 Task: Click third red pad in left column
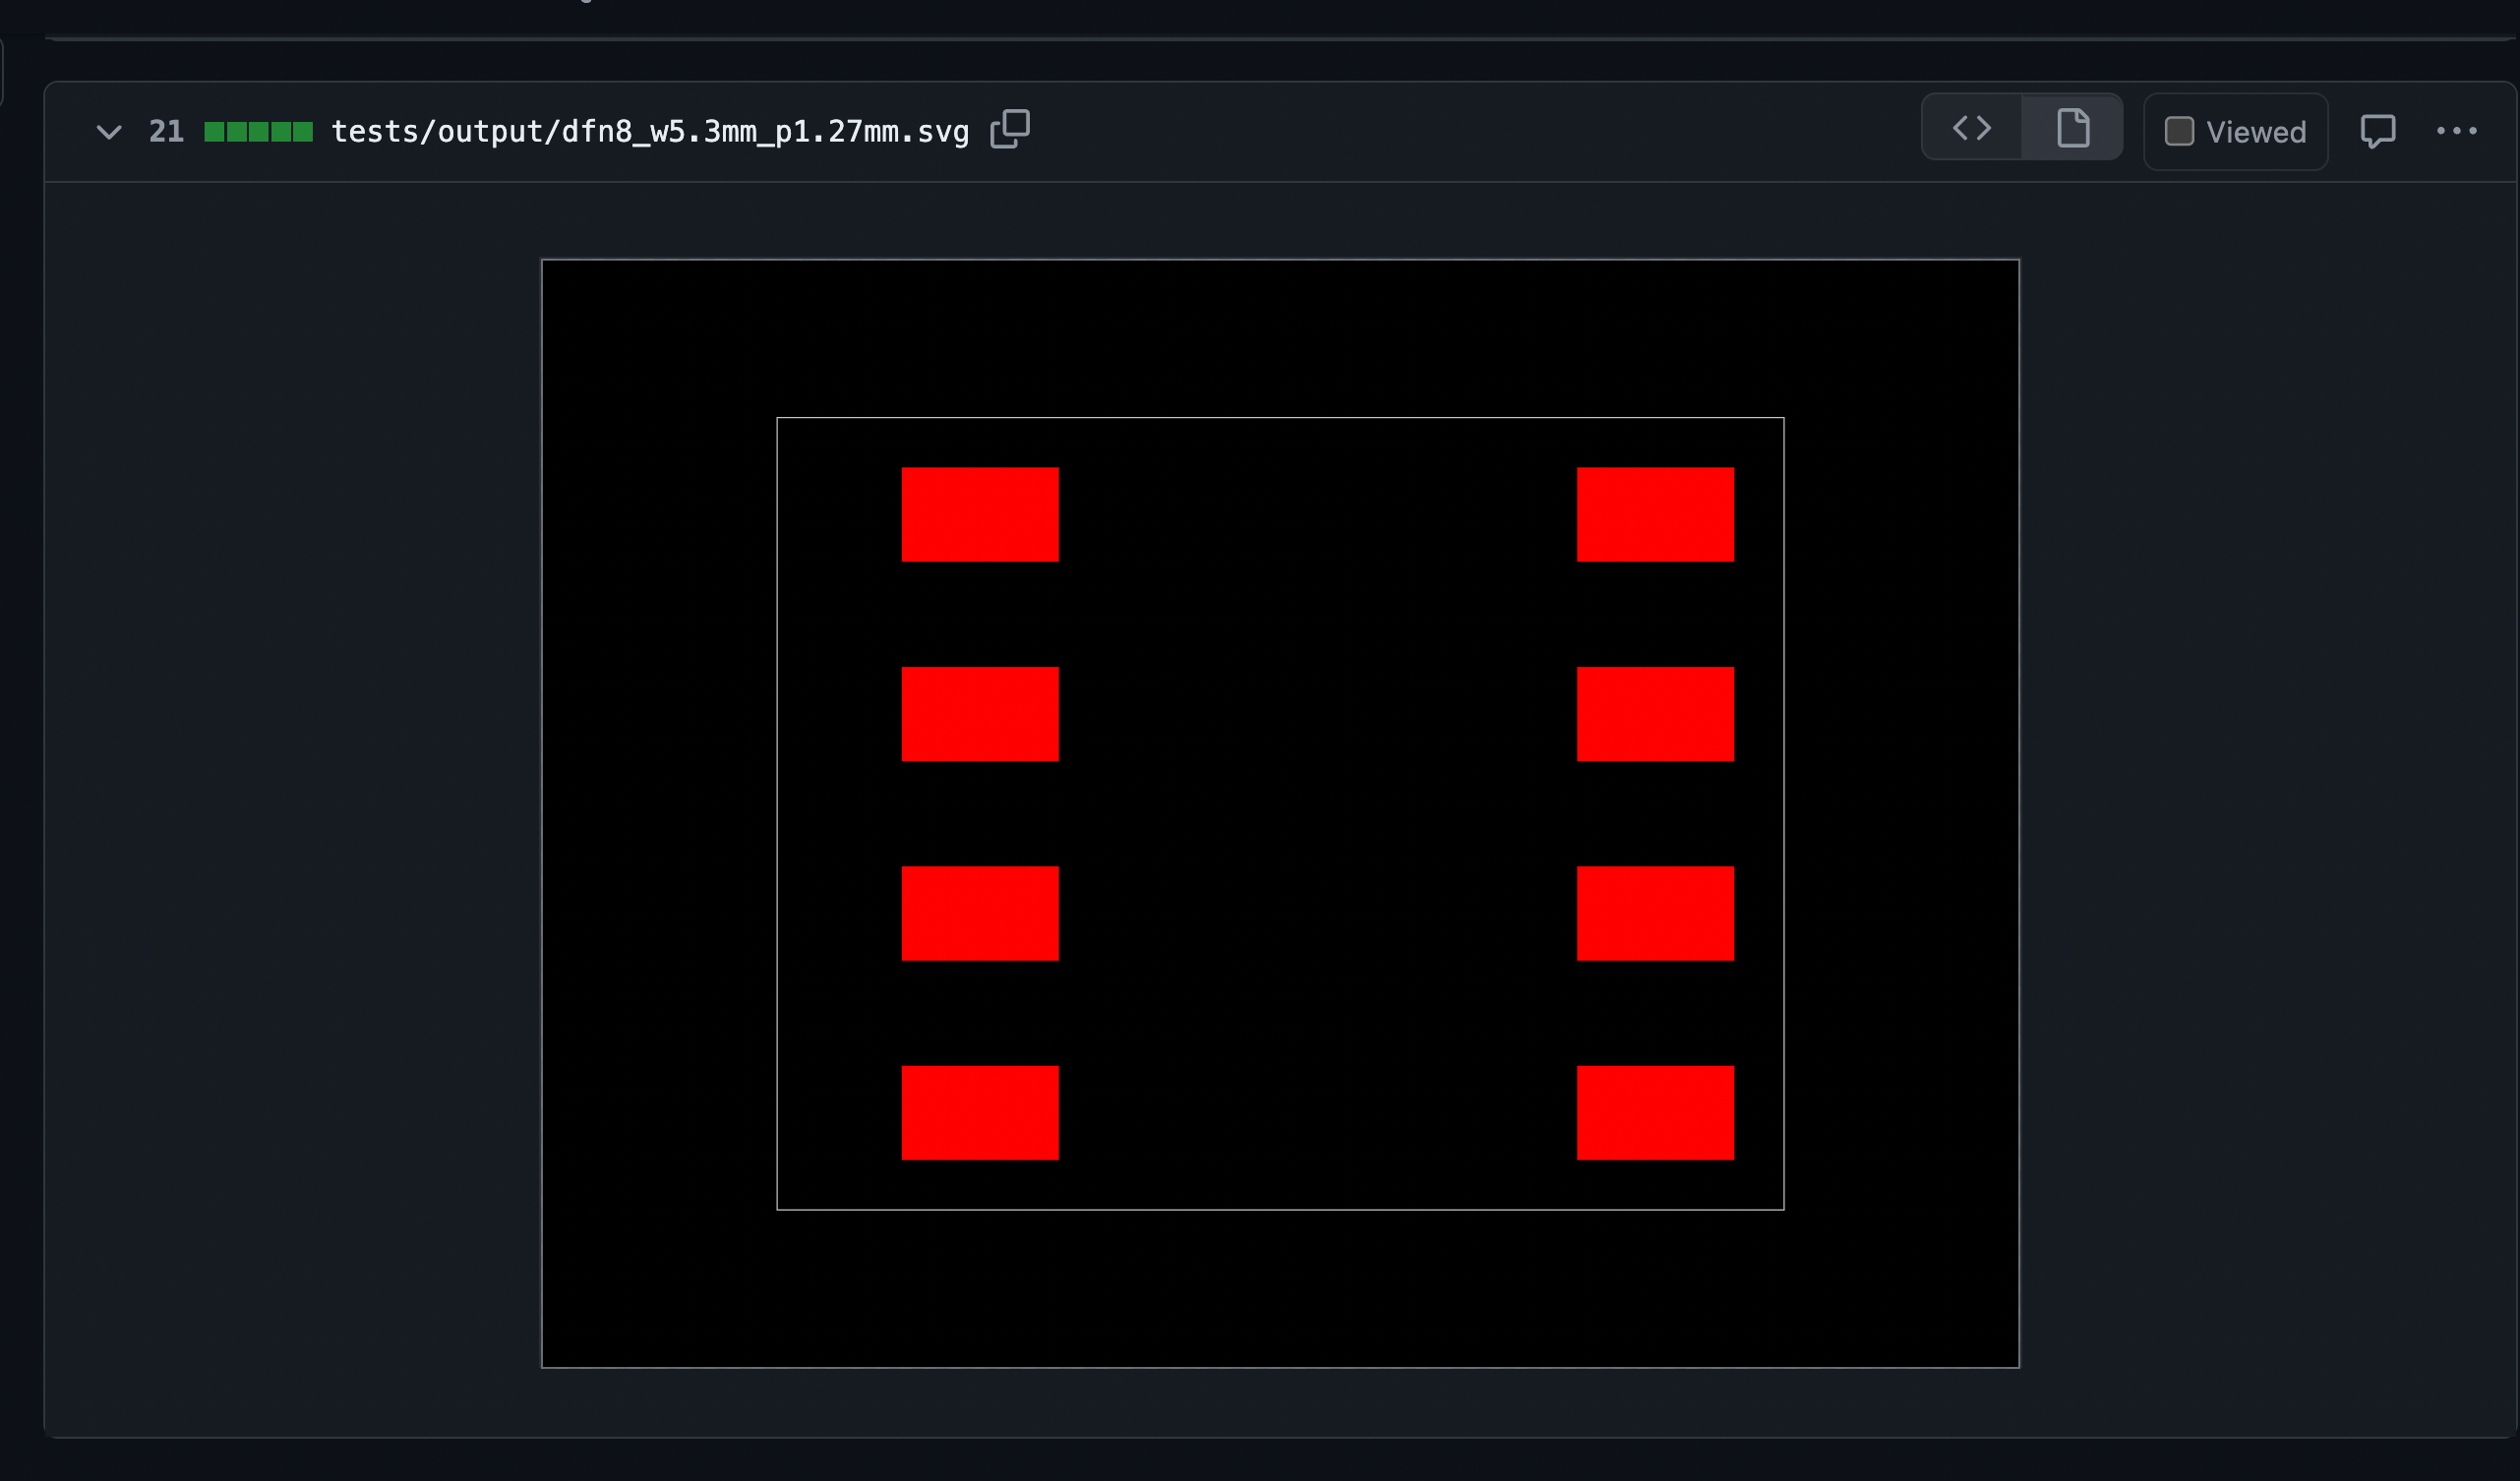click(x=979, y=913)
